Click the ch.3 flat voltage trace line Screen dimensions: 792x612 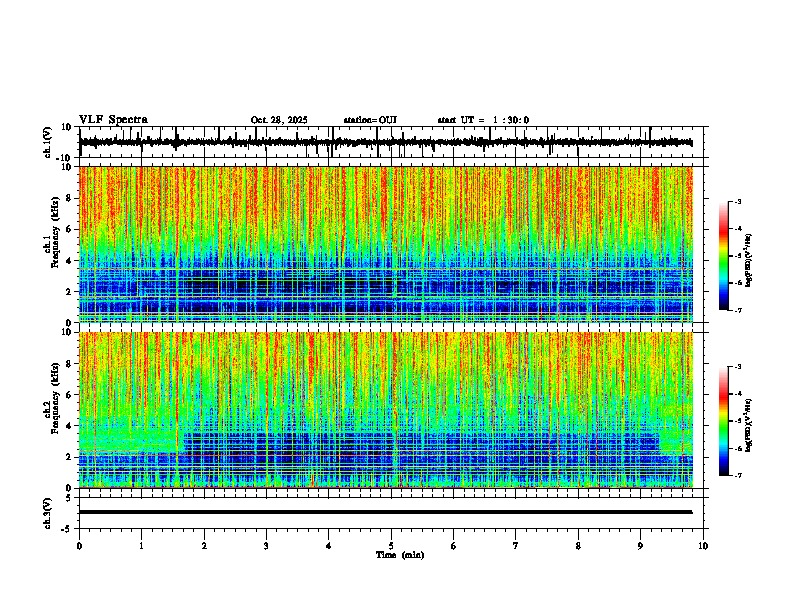(386, 512)
